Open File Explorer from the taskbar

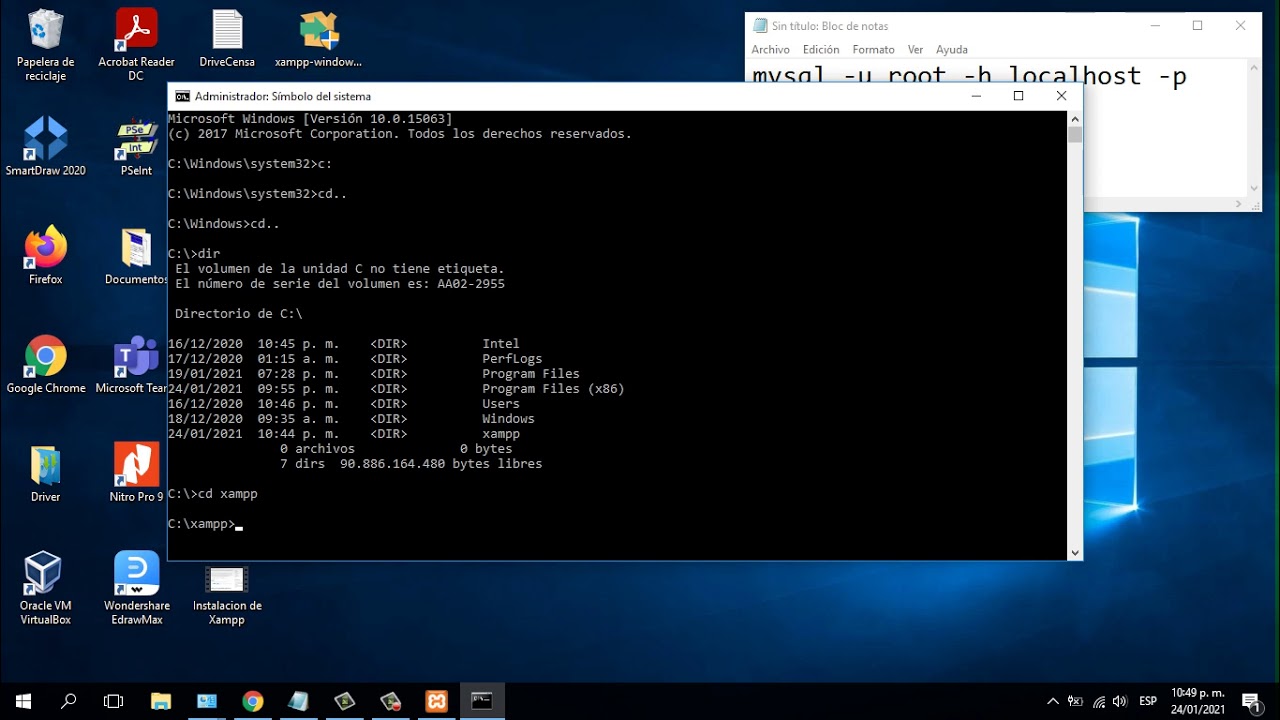coord(161,701)
